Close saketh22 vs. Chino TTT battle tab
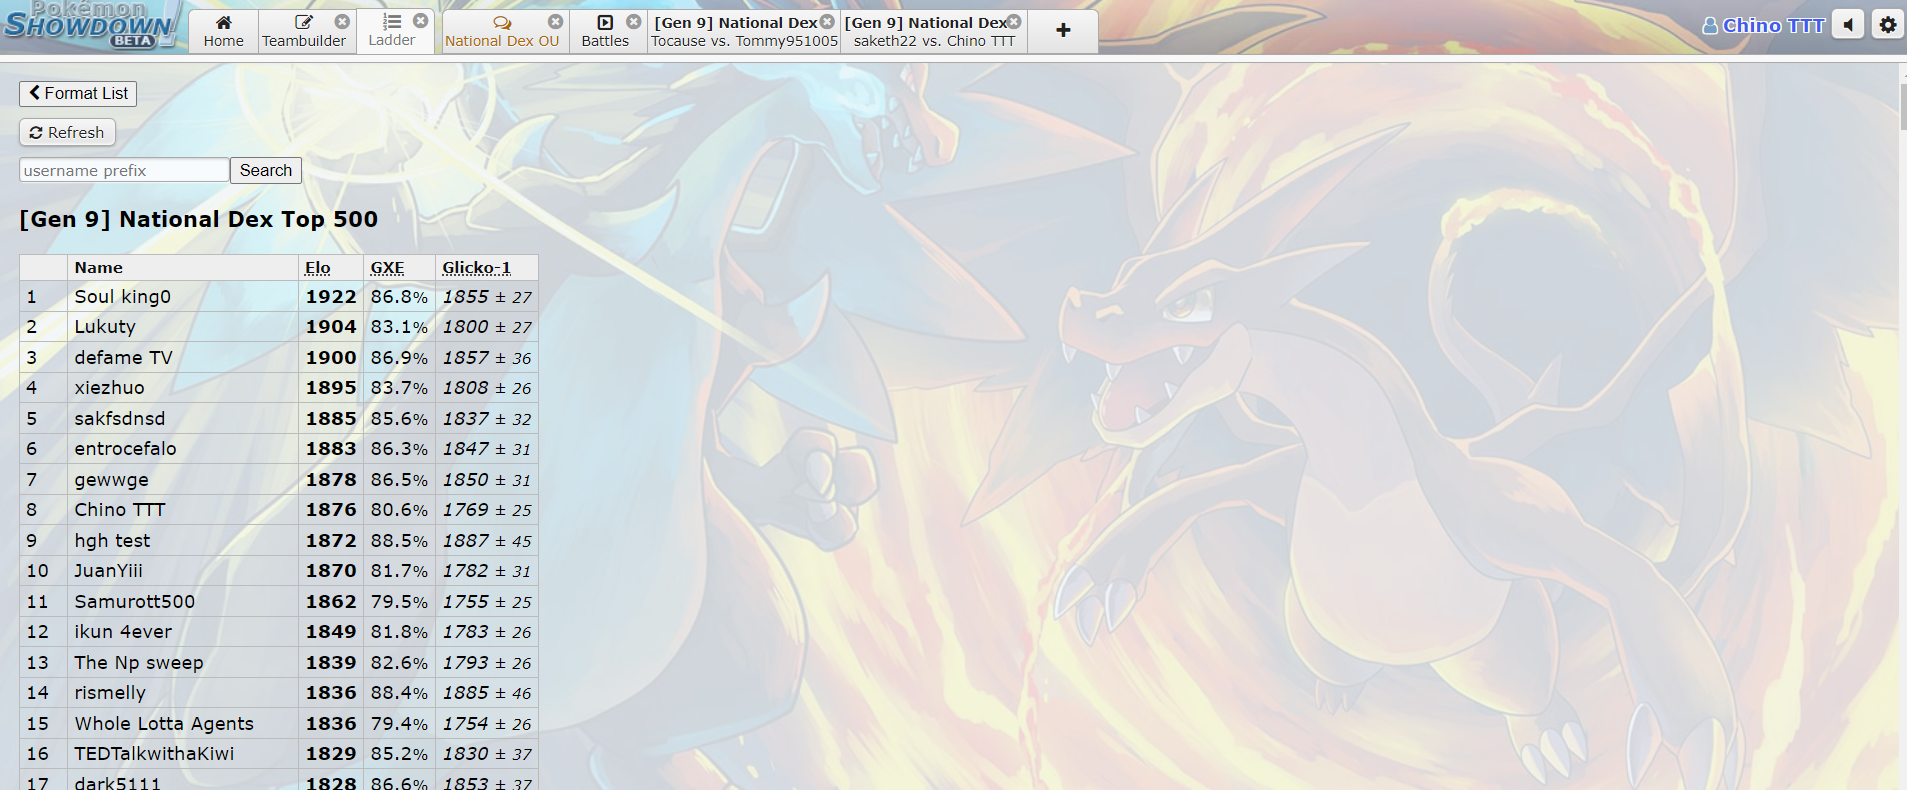Viewport: 1907px width, 790px height. [x=1014, y=21]
